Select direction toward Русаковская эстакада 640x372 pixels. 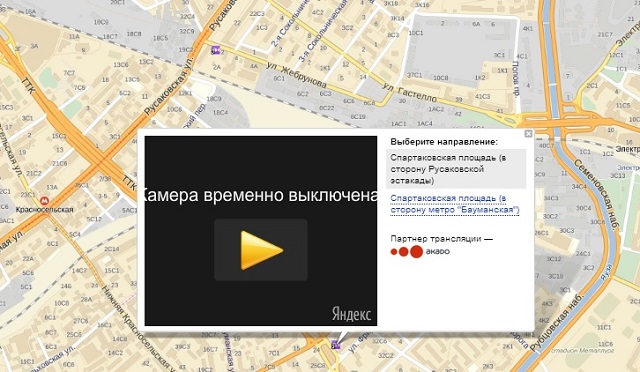[456, 169]
